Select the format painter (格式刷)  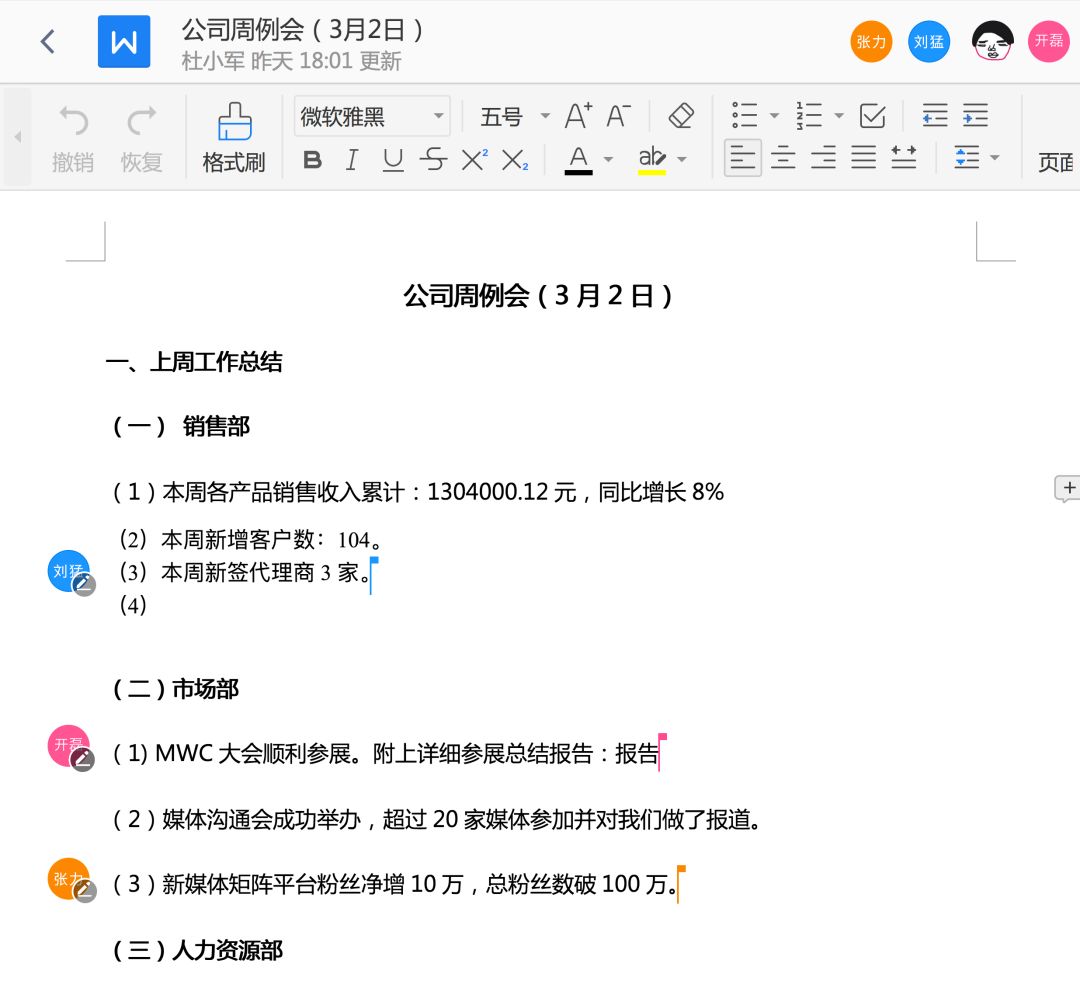tap(234, 138)
